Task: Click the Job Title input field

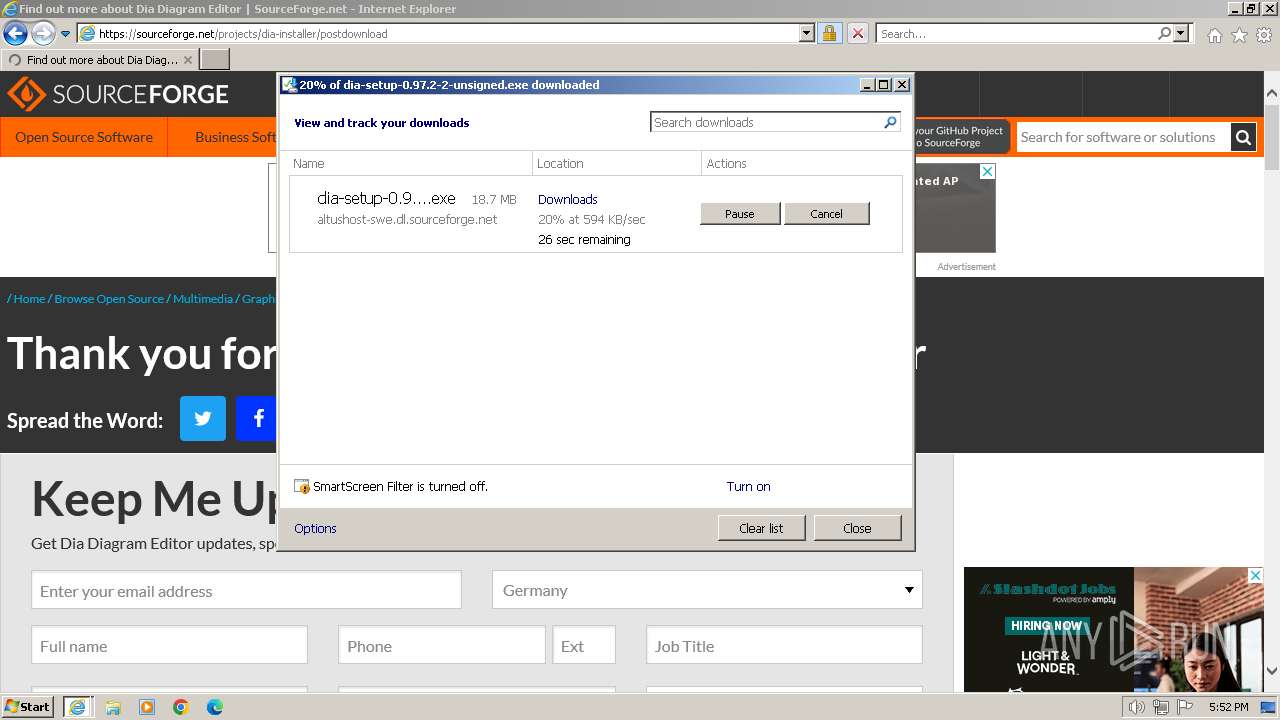Action: (784, 645)
